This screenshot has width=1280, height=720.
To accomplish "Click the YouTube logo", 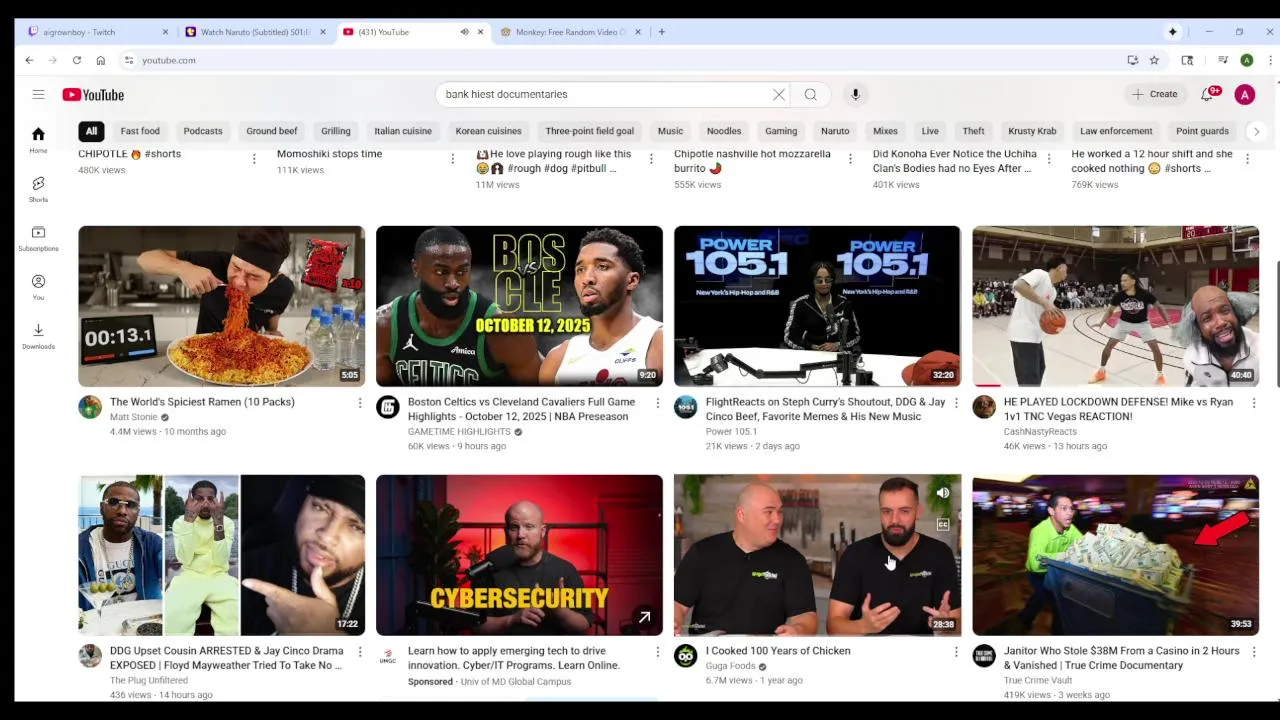I will tap(93, 95).
